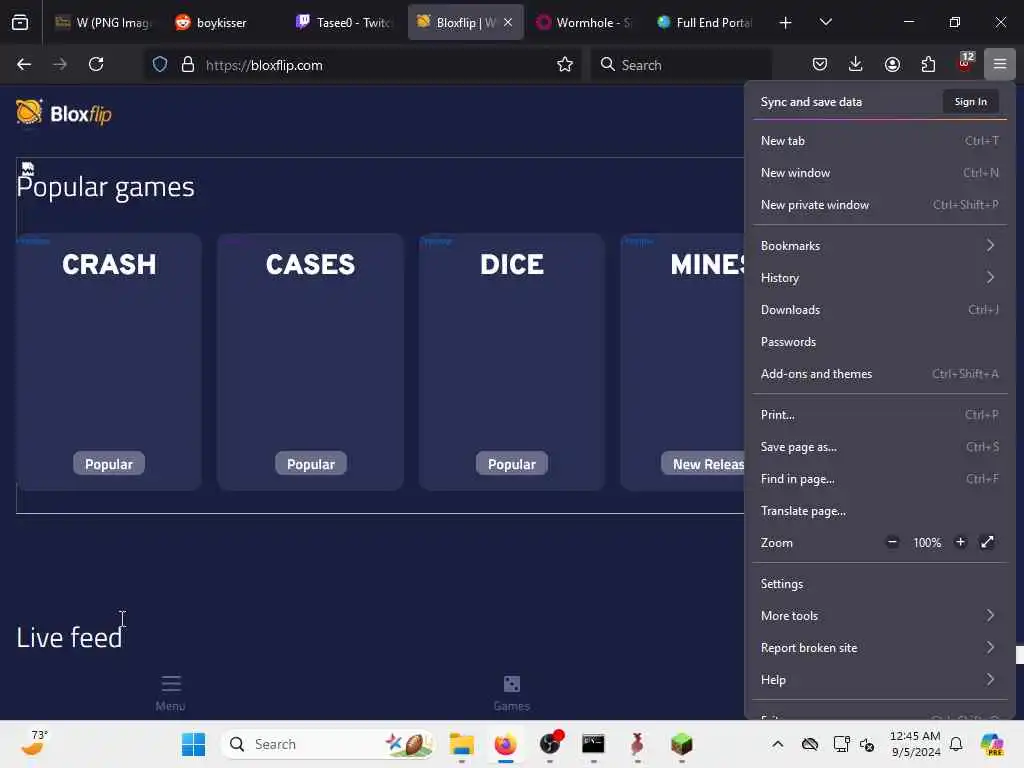The height and width of the screenshot is (768, 1024).
Task: Switch to the Full End Portal tab
Action: (705, 23)
